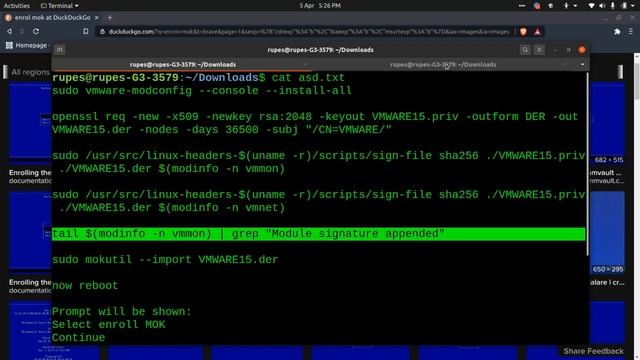Viewport: 640px width, 360px height.
Task: Open the 650 × 295 image thumbnail
Action: pos(607,233)
